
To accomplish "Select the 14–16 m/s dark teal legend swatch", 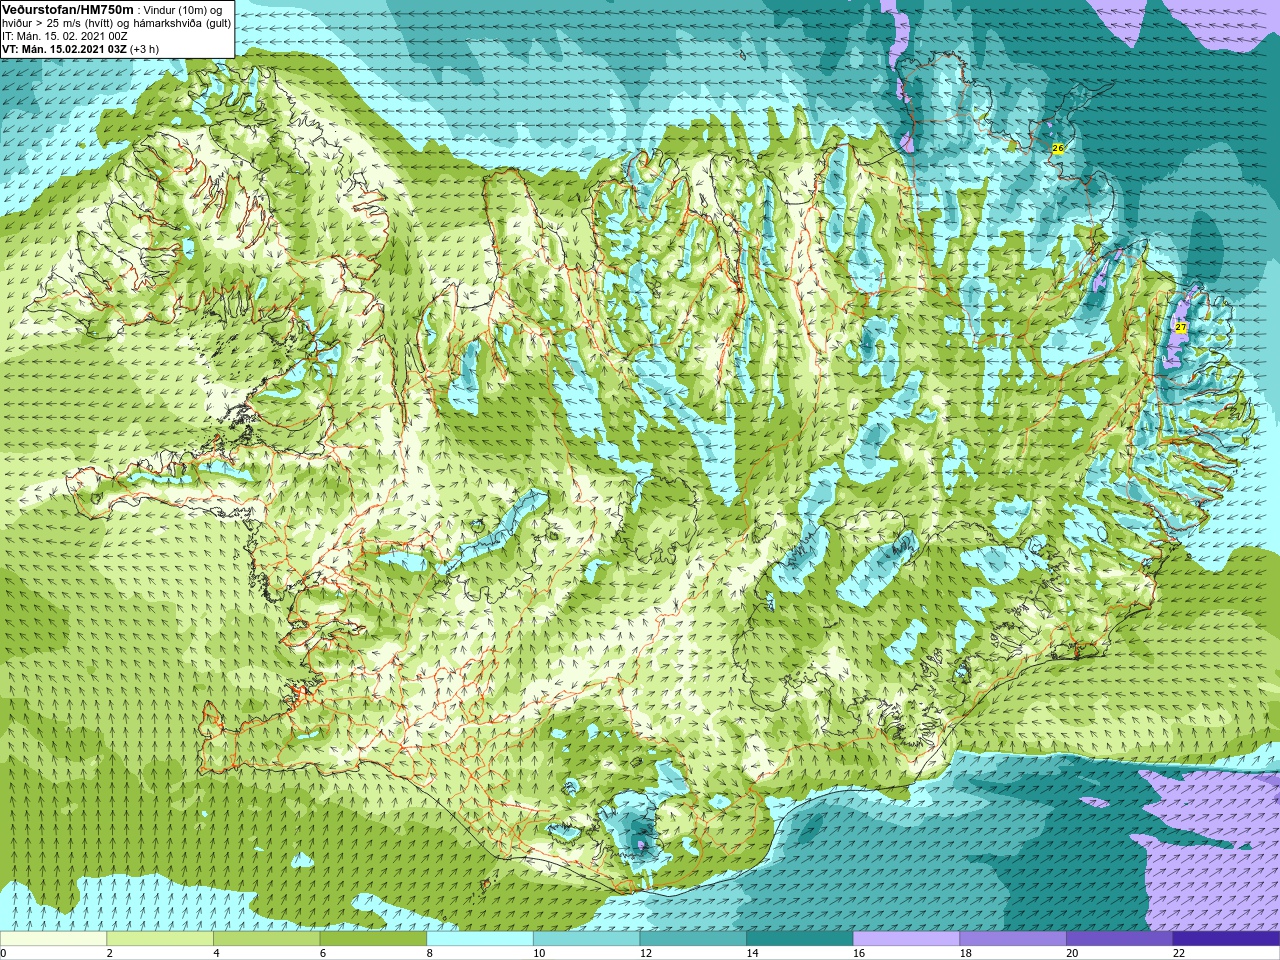I will tap(800, 939).
